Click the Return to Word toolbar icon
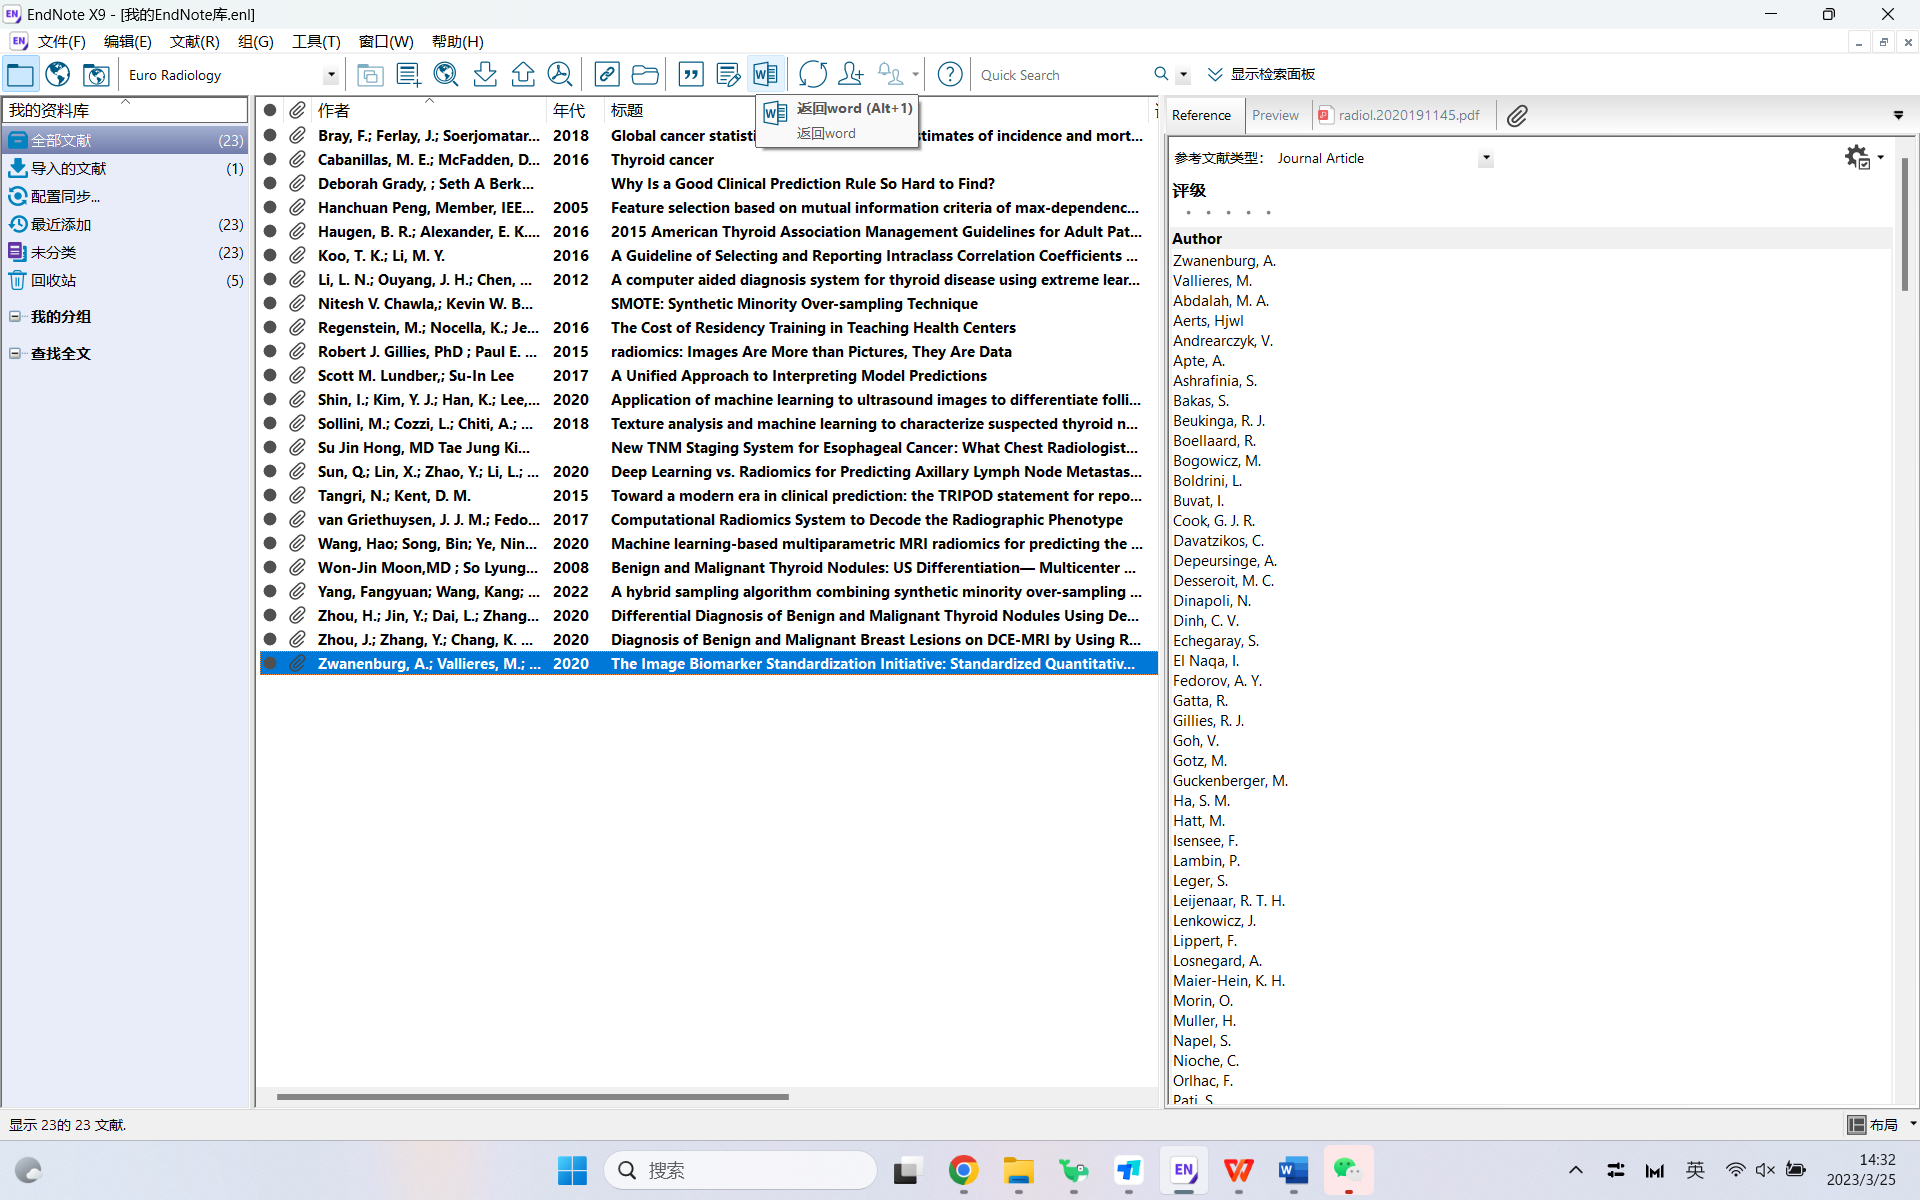The image size is (1920, 1200). click(765, 74)
